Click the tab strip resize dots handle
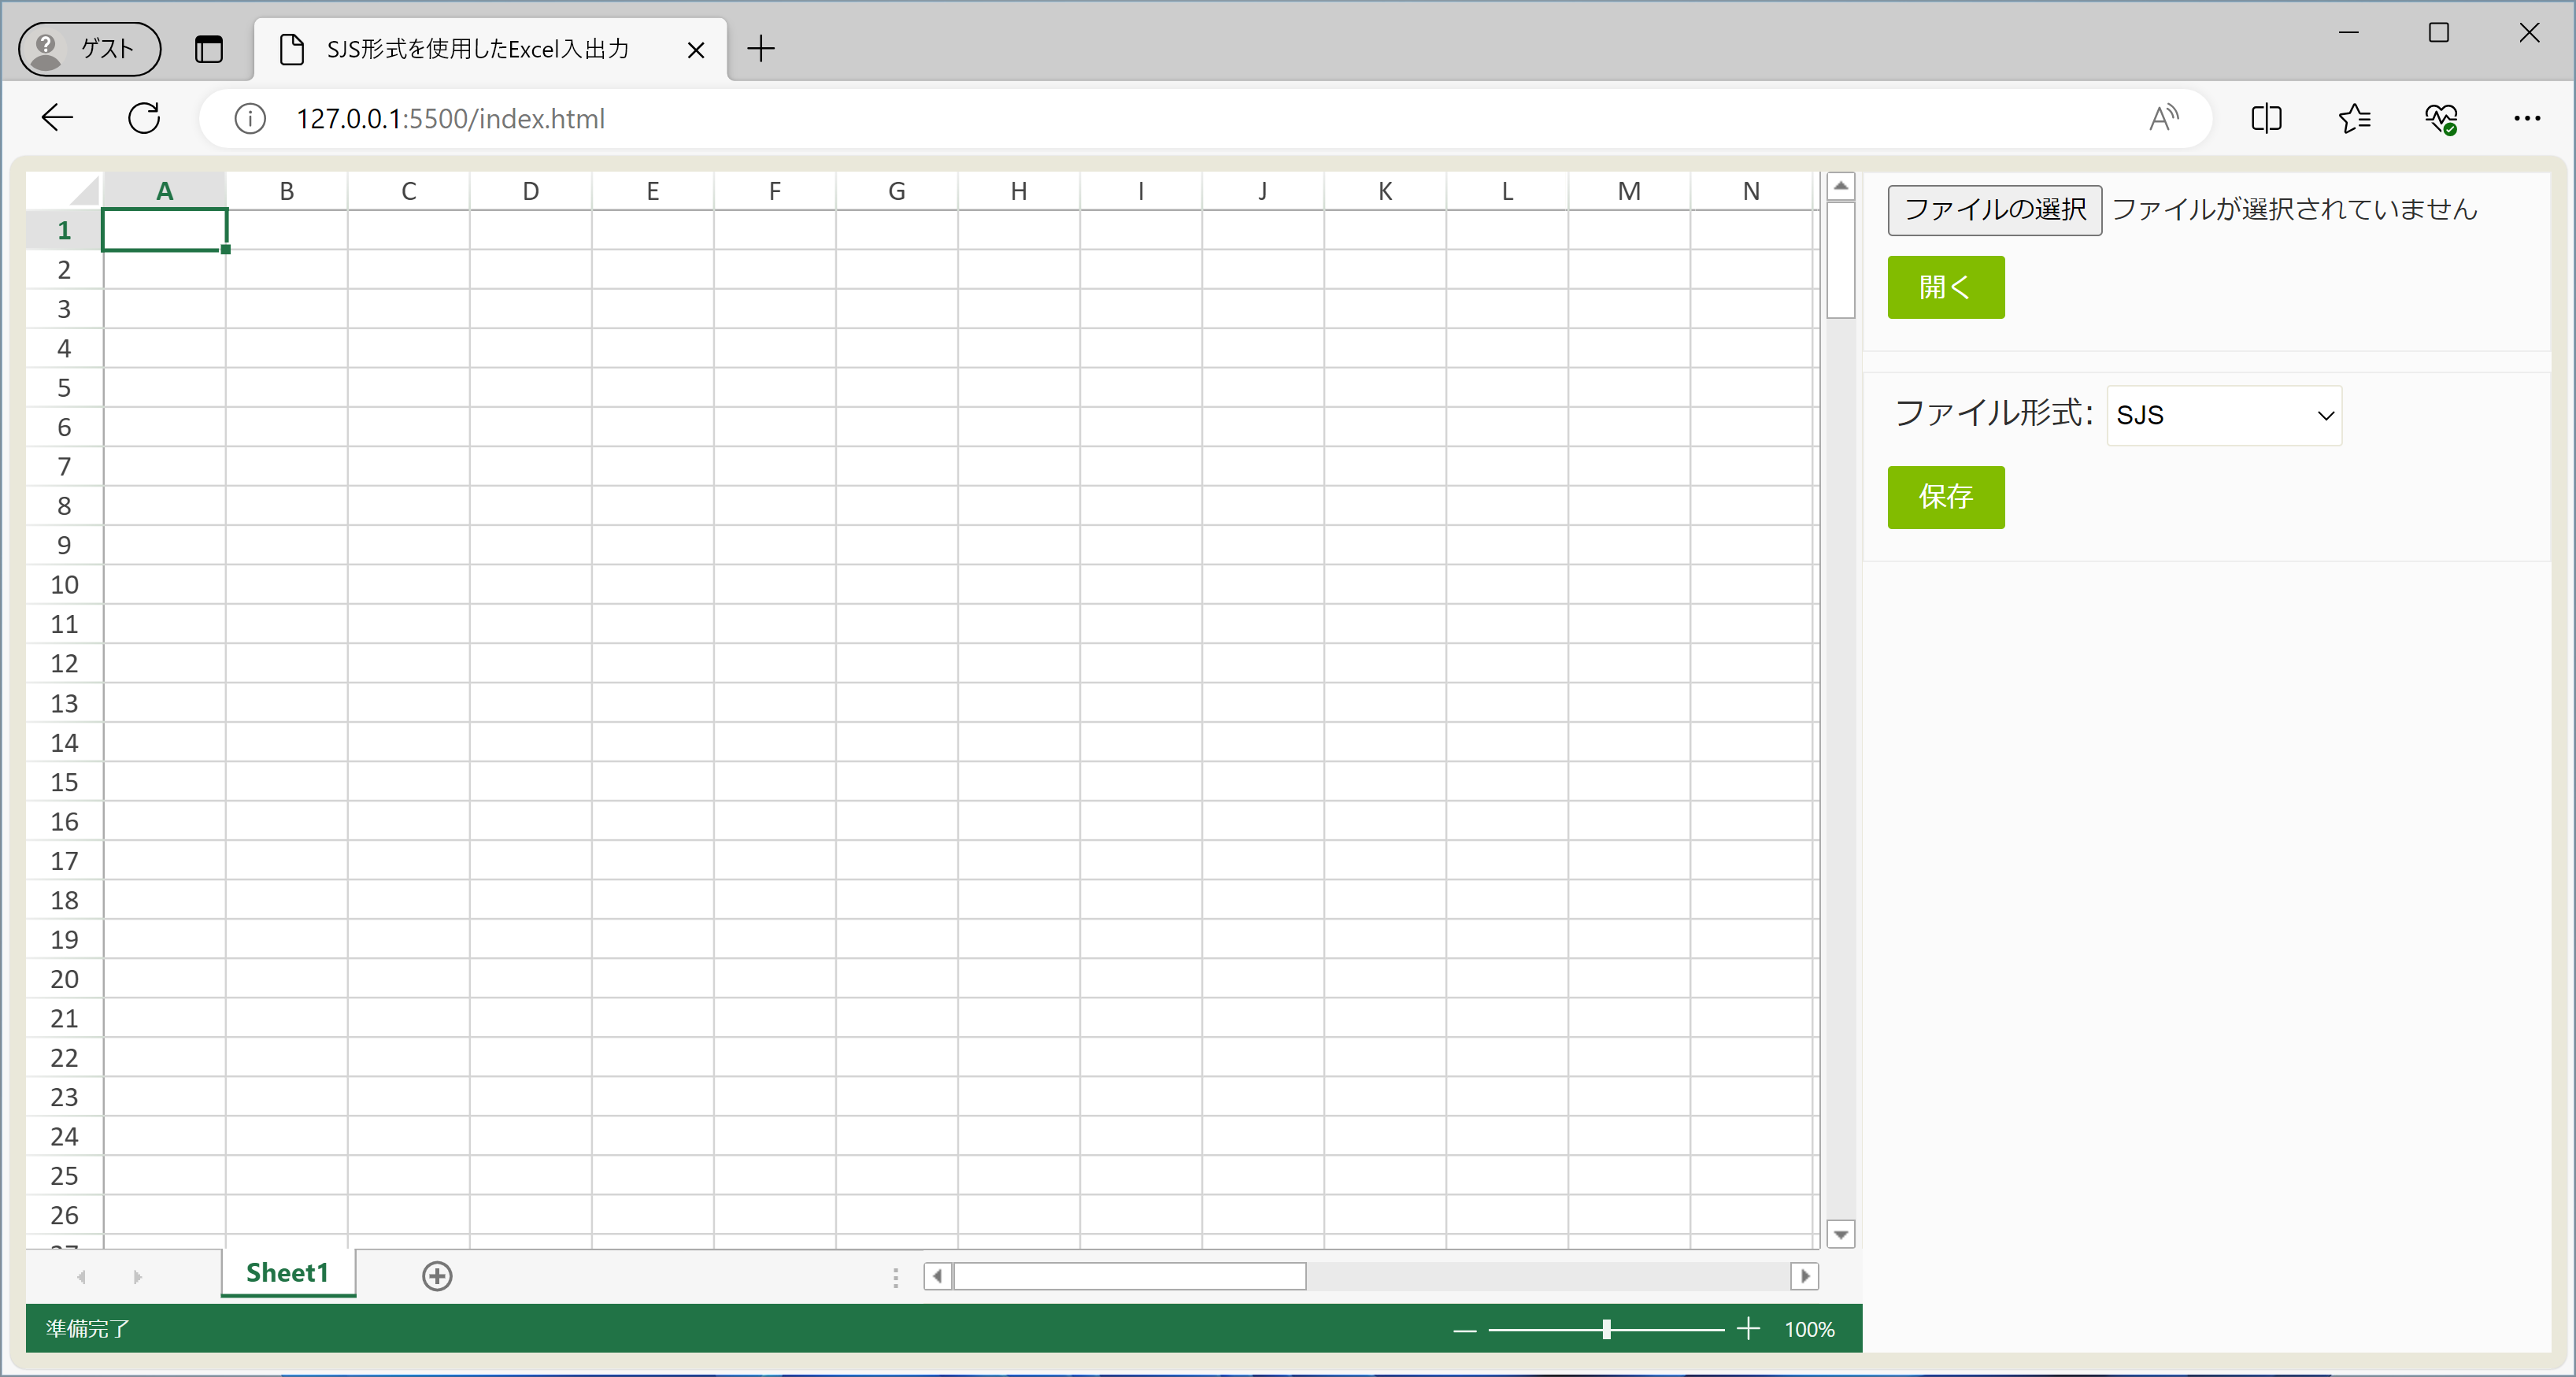The image size is (2576, 1377). pos(896,1277)
